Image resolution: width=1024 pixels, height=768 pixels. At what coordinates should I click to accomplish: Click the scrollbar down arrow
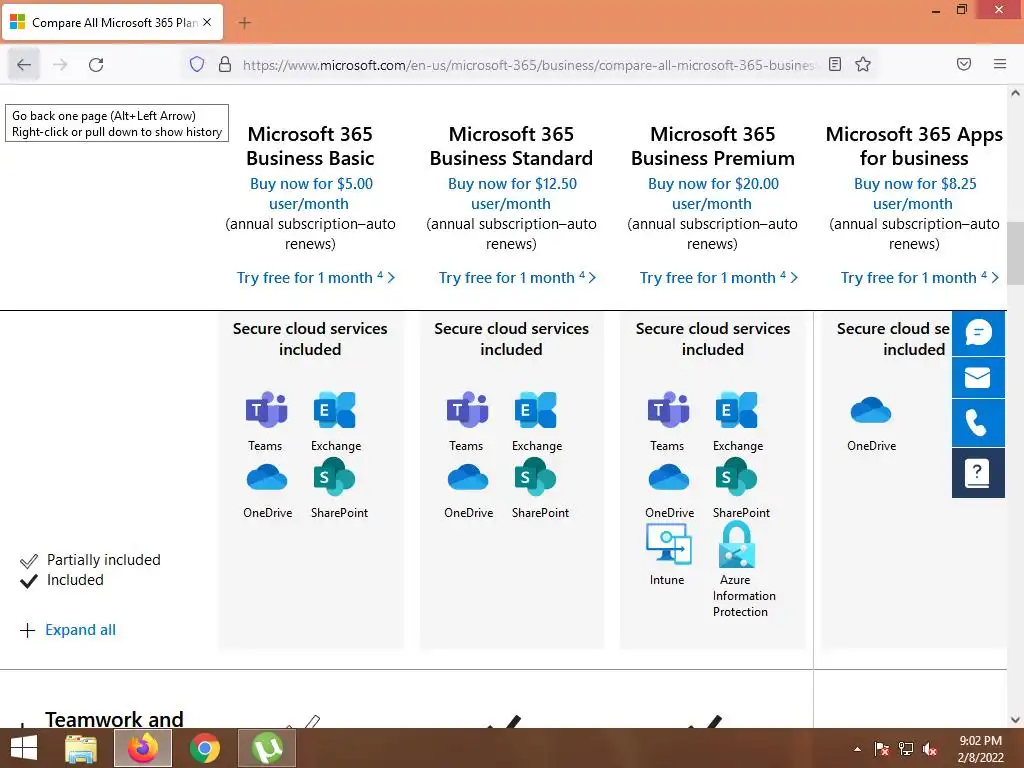1015,720
